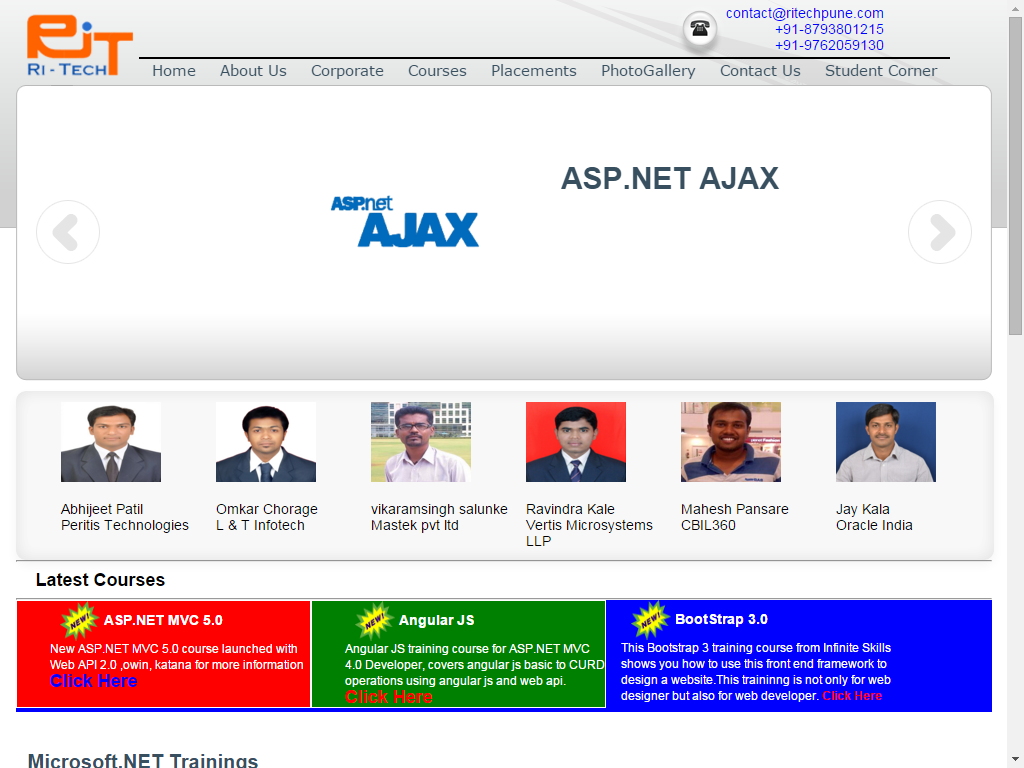Click 'Mahesh Pansare CBIL360' caption
This screenshot has width=1024, height=768.
735,517
